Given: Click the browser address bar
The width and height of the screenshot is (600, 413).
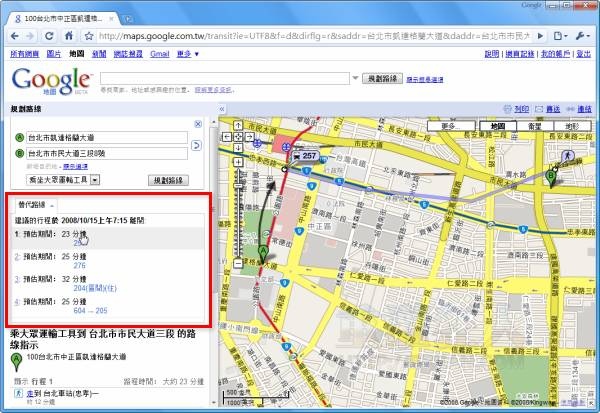Looking at the screenshot, I should coord(314,36).
